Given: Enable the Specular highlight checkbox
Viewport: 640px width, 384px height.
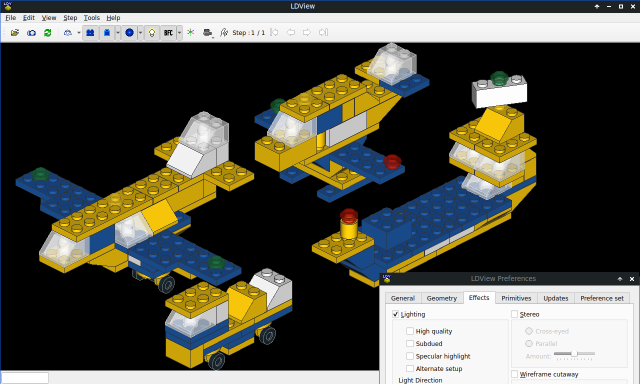Looking at the screenshot, I should point(410,356).
